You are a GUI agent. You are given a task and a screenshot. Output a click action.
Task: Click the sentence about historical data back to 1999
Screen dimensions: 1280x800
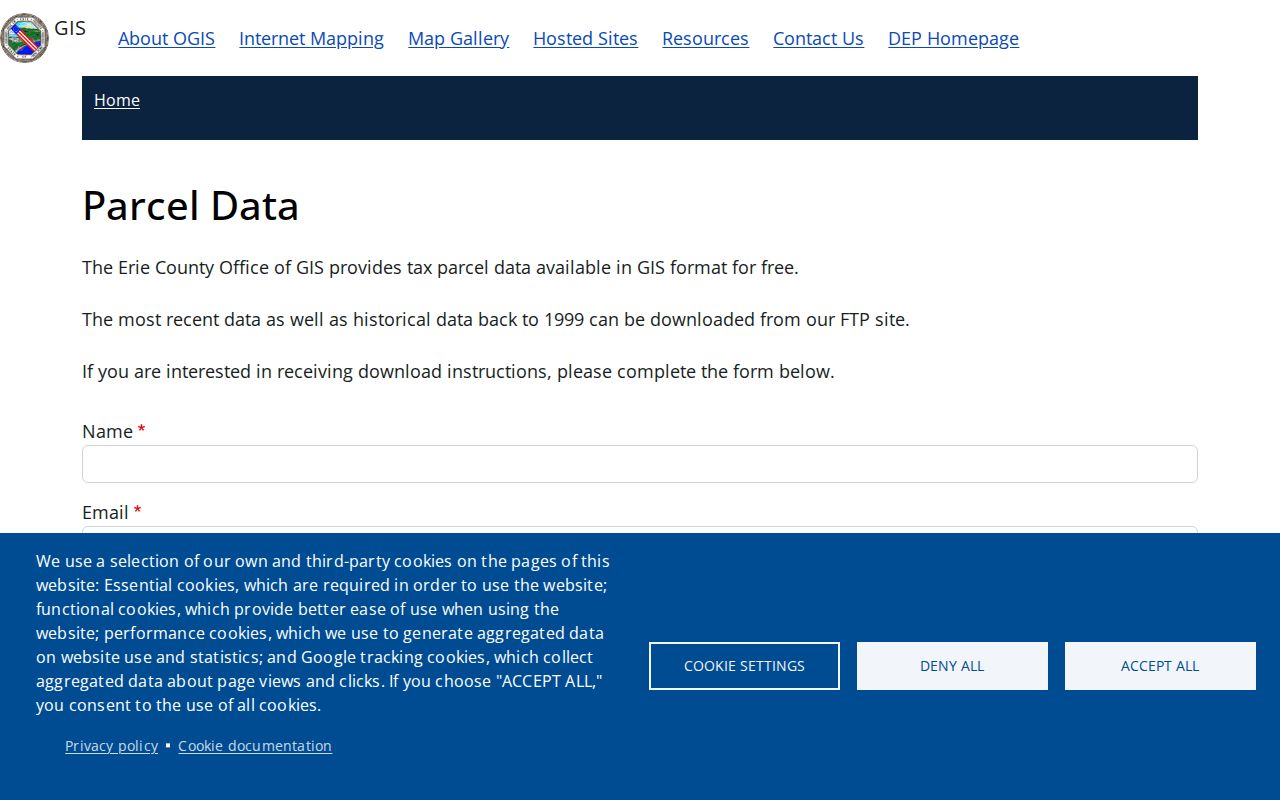coord(496,320)
